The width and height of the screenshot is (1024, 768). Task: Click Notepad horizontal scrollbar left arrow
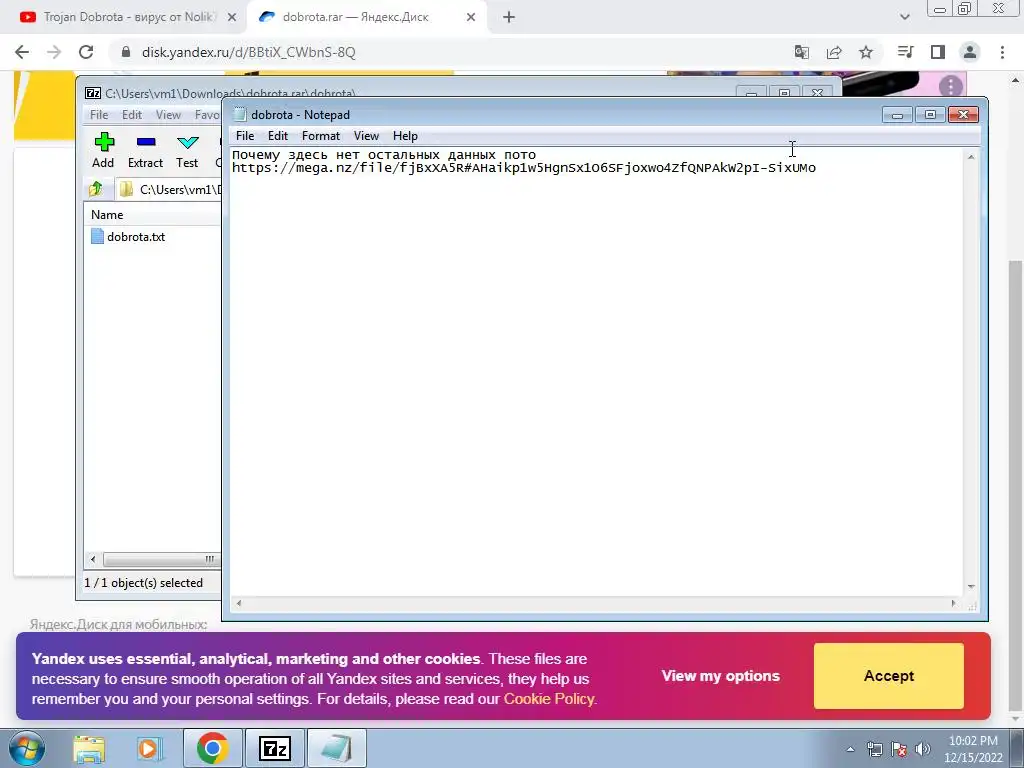[239, 603]
